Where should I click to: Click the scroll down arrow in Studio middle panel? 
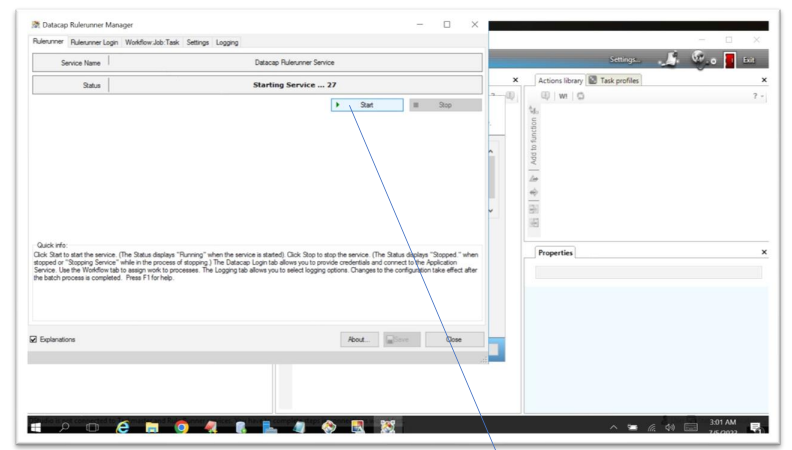(490, 210)
